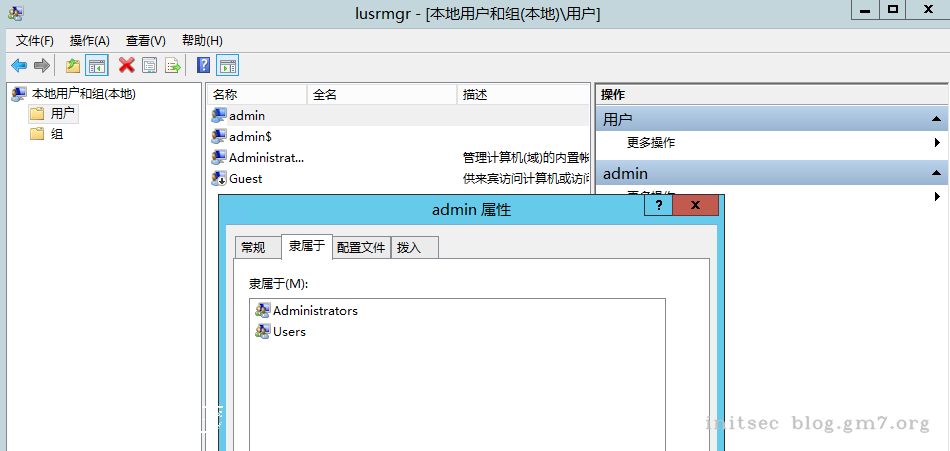
Task: Switch to the 配置文件 tab
Action: [361, 247]
